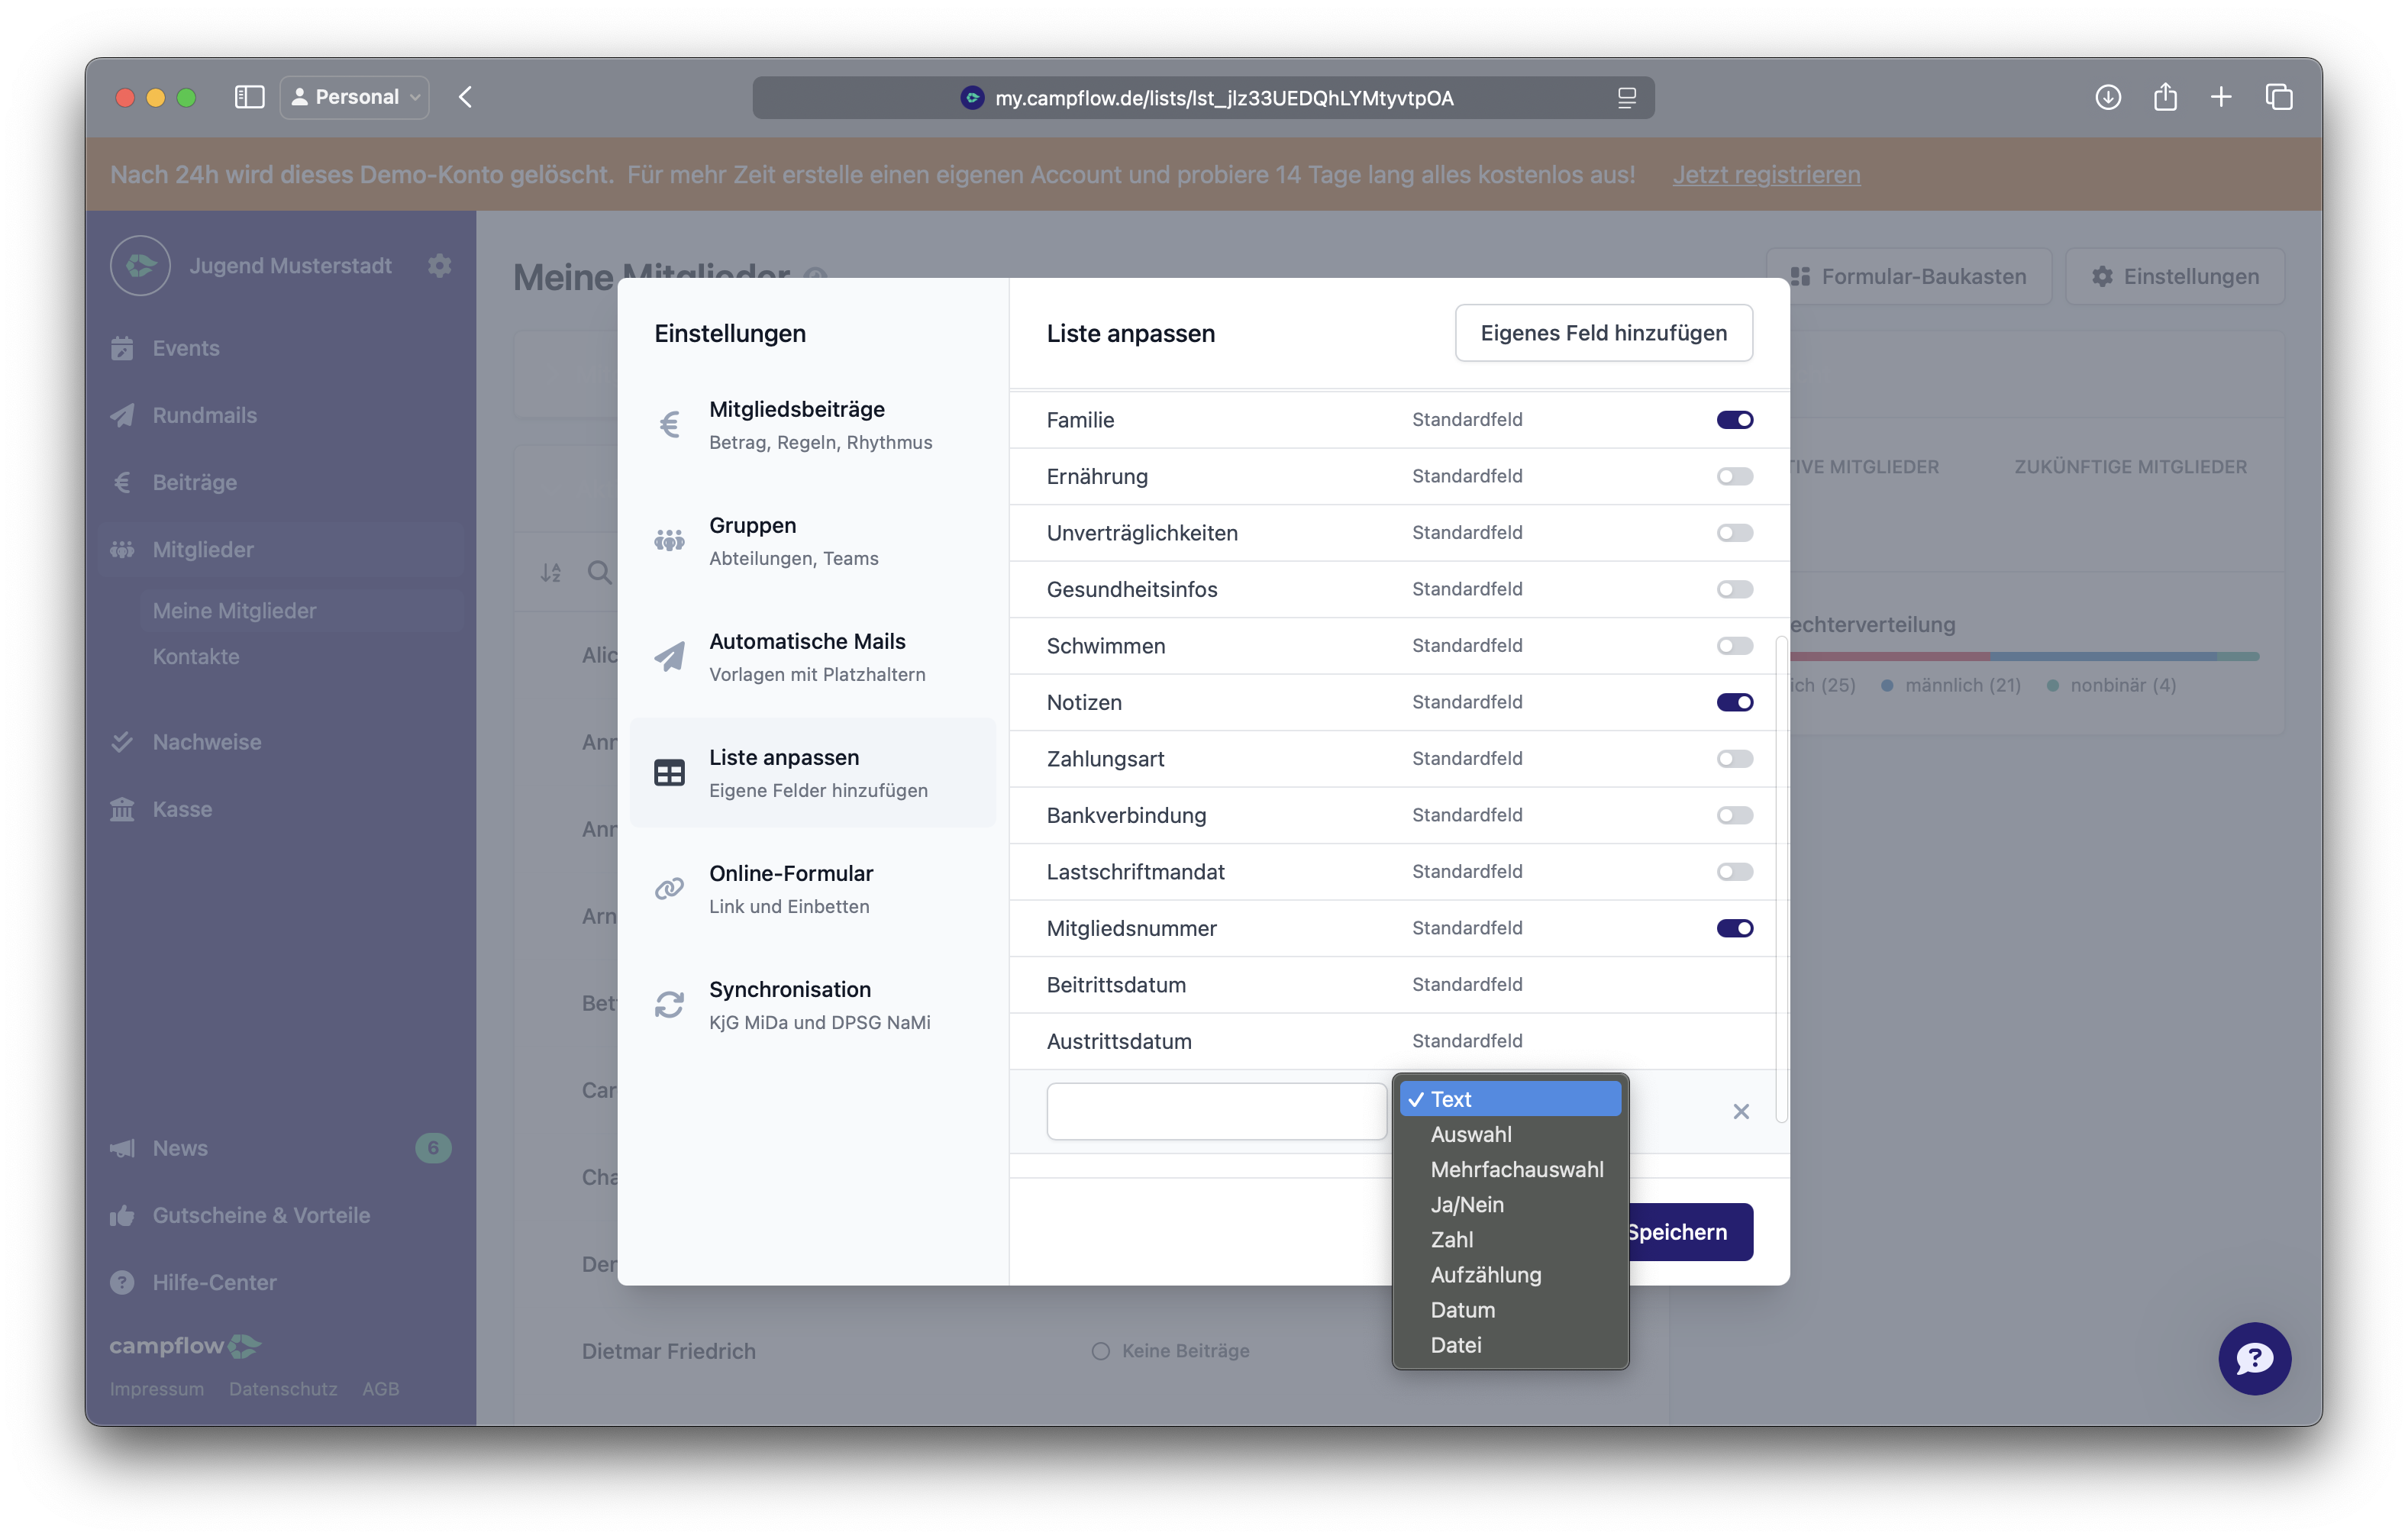The height and width of the screenshot is (1539, 2408).
Task: Open the Kontakte sidebar link
Action: [196, 656]
